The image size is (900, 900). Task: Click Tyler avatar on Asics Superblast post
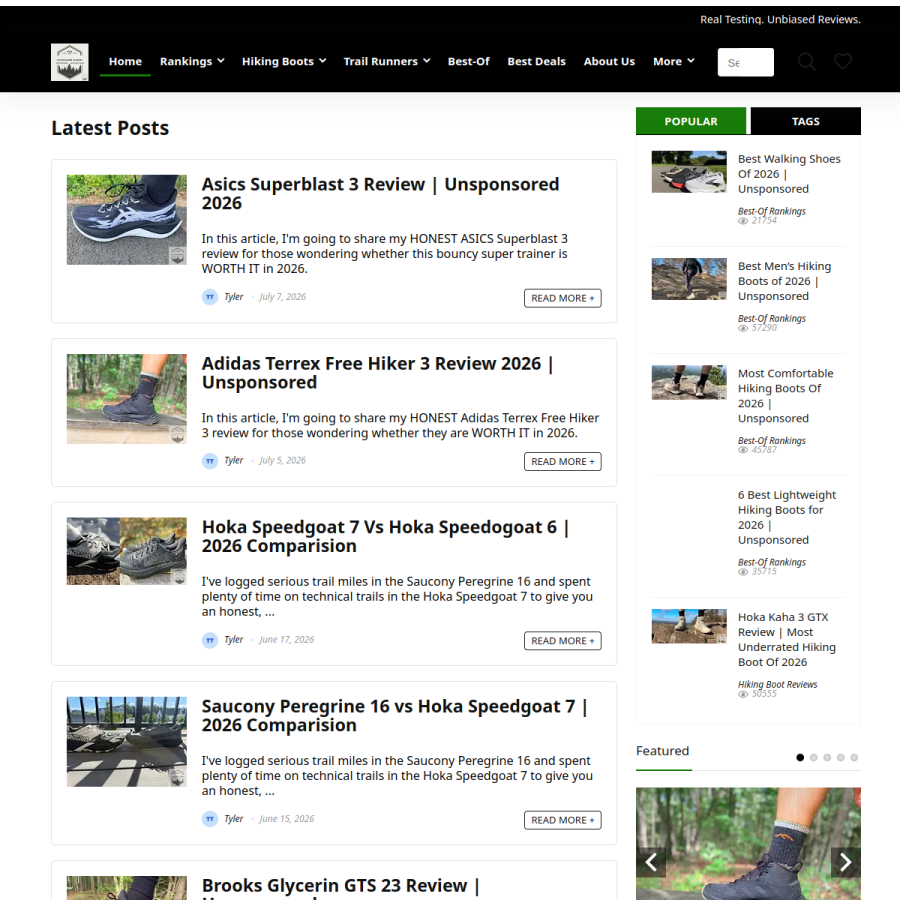[x=210, y=297]
